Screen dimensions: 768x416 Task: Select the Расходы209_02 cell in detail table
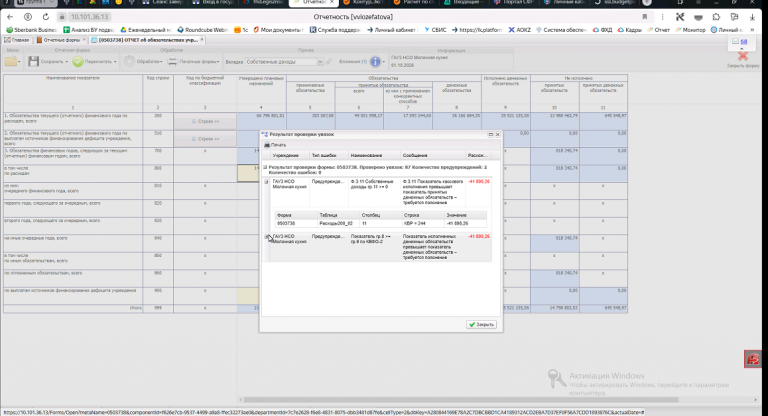coord(338,223)
